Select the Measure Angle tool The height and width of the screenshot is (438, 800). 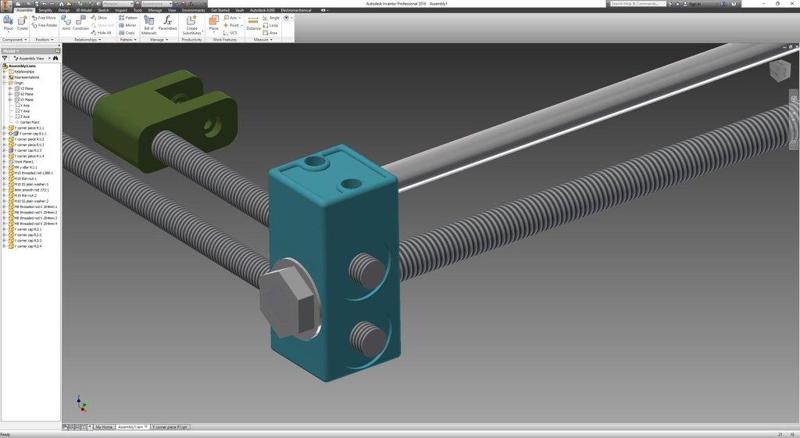[x=271, y=18]
